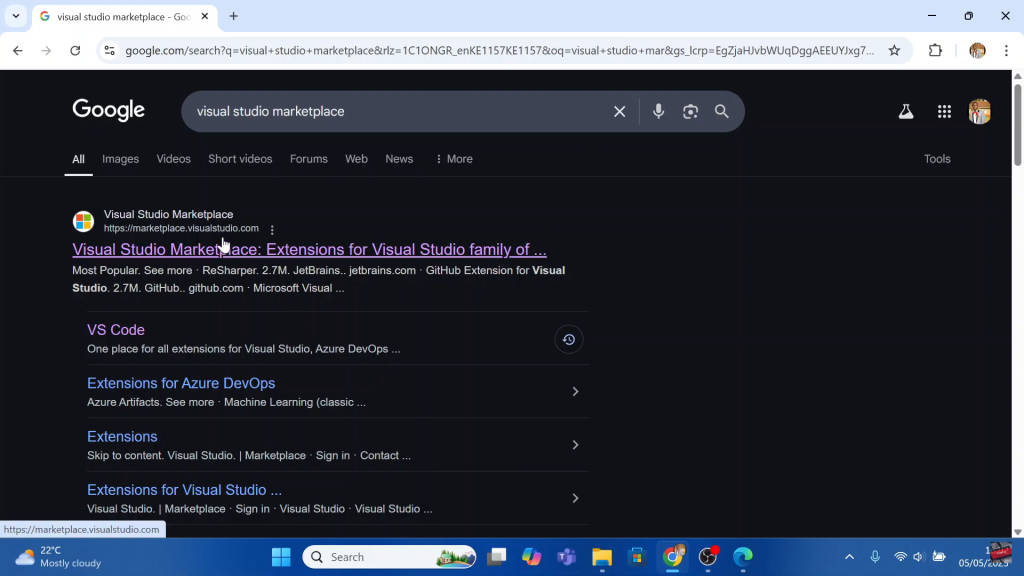1024x576 pixels.
Task: Go to Google homepage via logo
Action: click(x=108, y=110)
